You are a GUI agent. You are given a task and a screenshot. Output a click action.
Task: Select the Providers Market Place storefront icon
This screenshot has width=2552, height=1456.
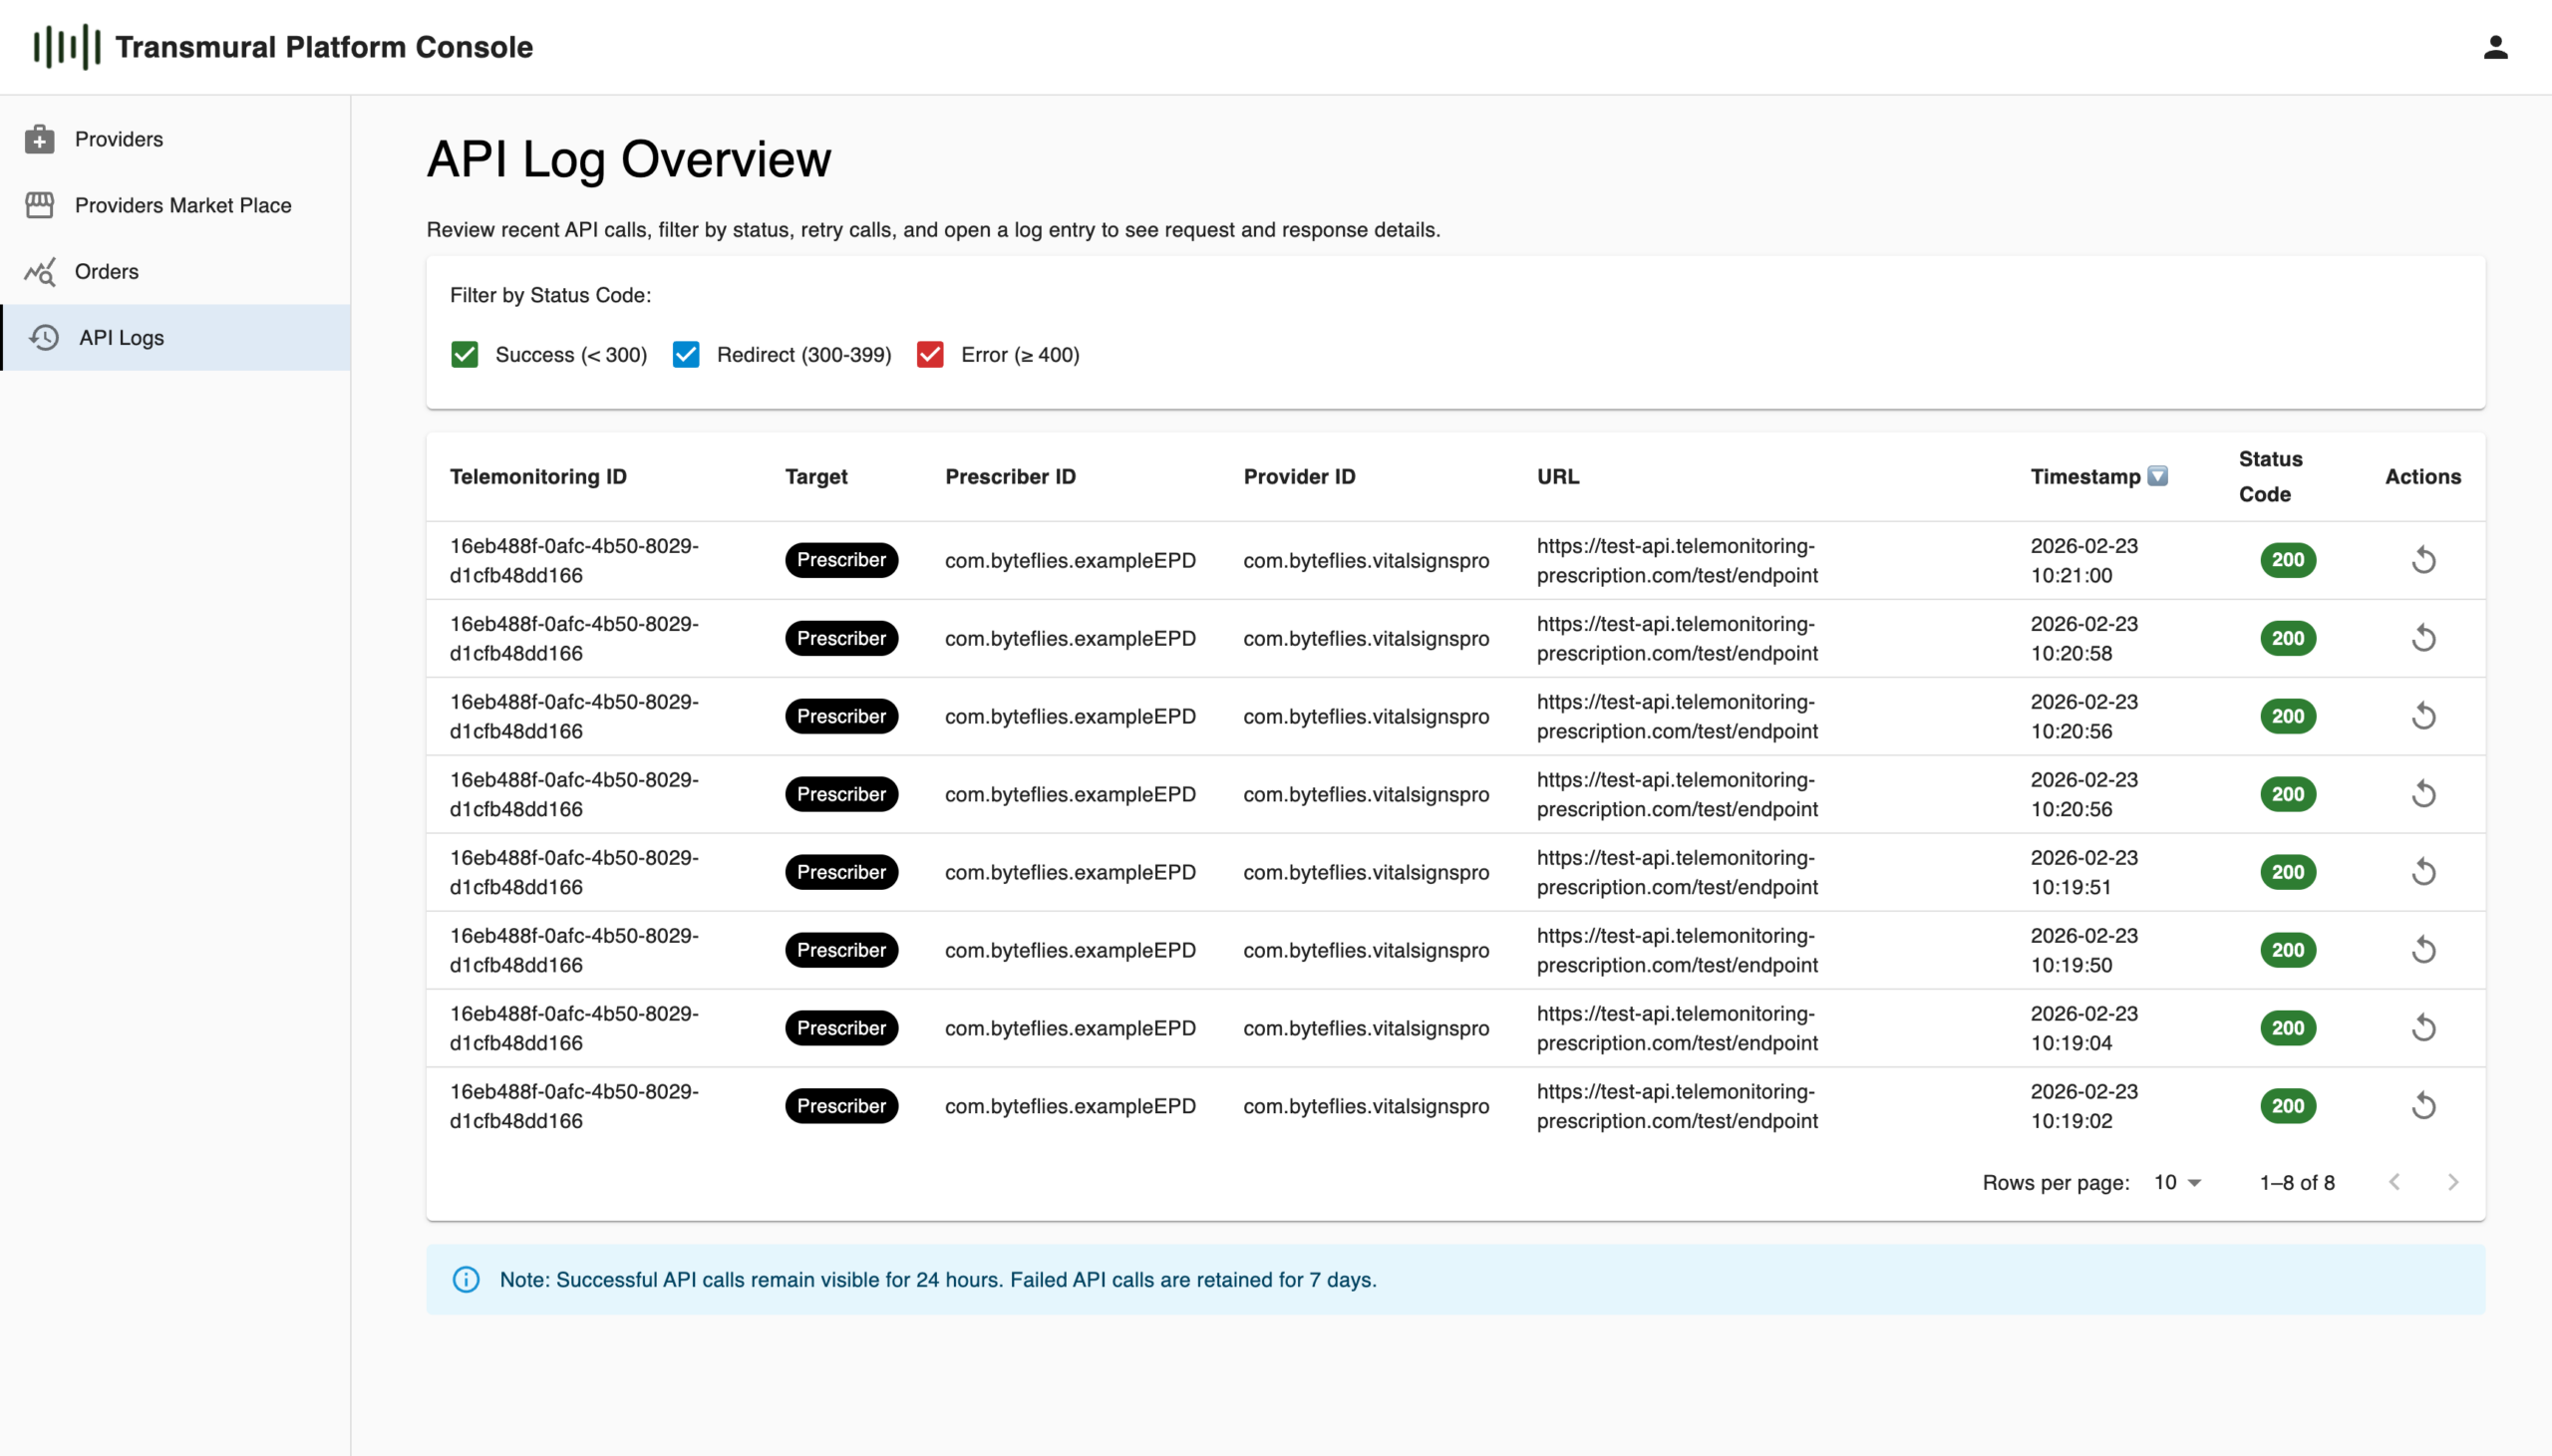pos(40,205)
